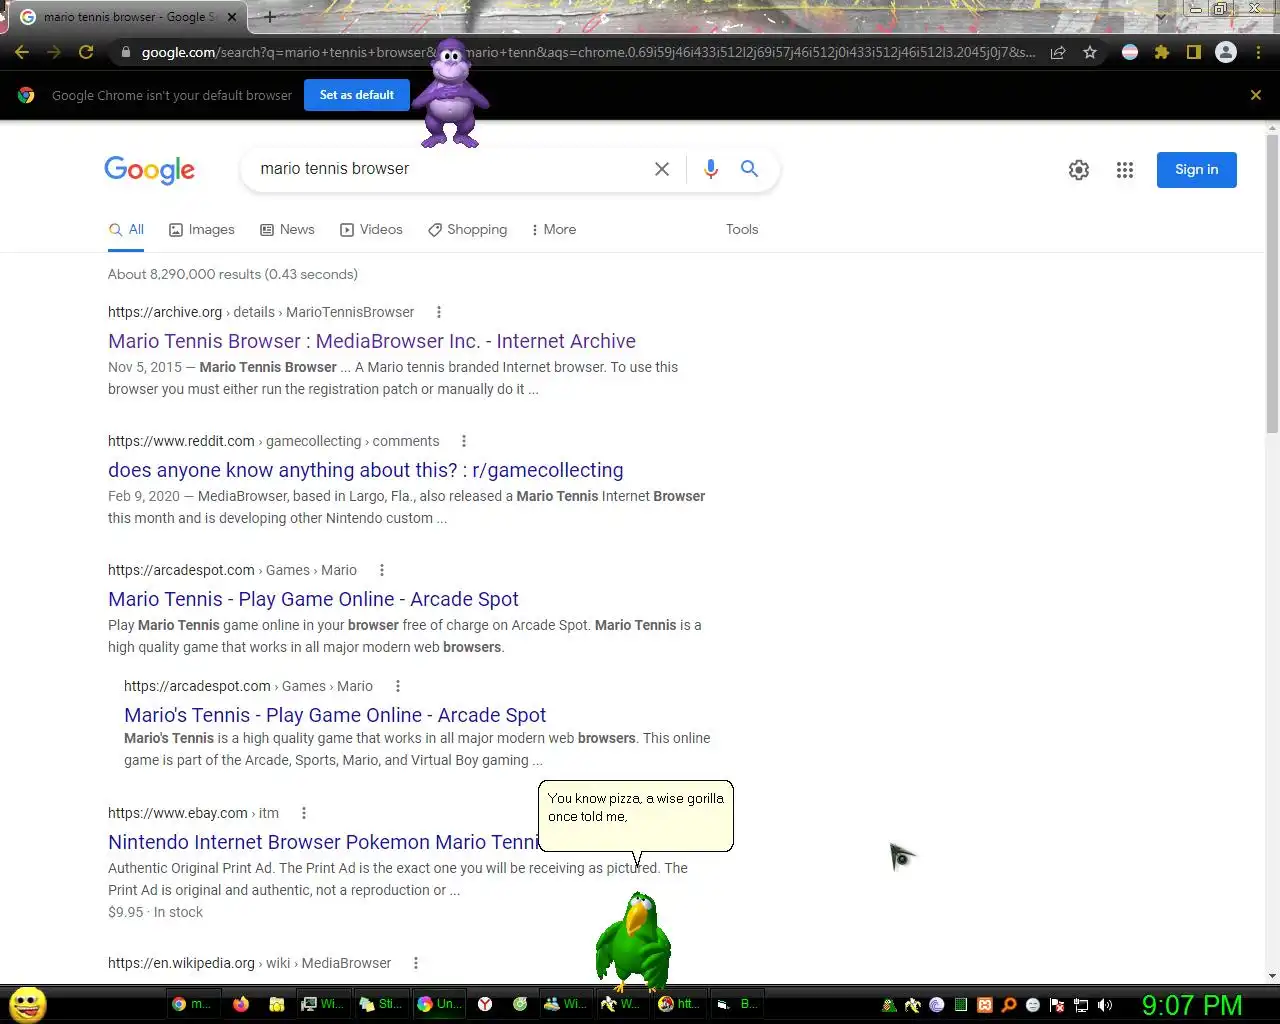Select the All results tab
The image size is (1280, 1024).
click(x=127, y=230)
